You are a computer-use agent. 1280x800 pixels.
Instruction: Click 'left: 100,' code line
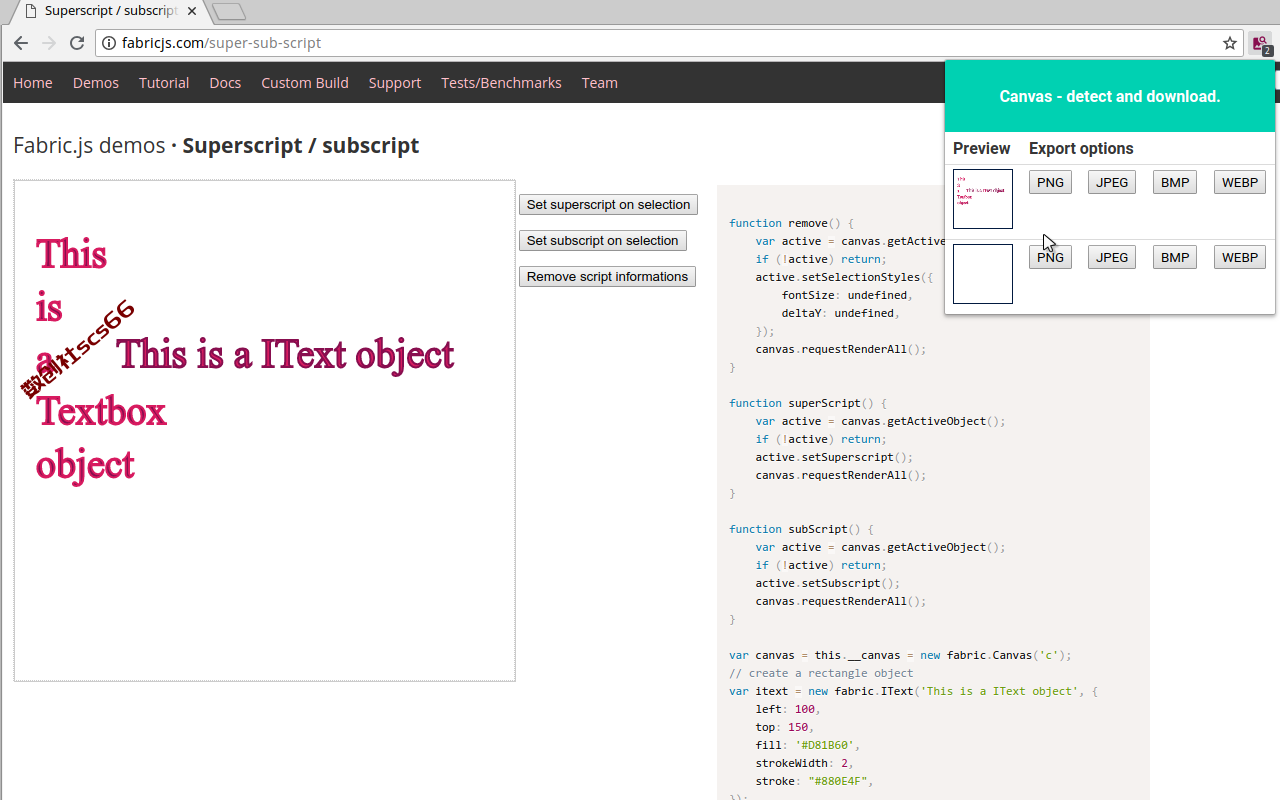point(788,709)
